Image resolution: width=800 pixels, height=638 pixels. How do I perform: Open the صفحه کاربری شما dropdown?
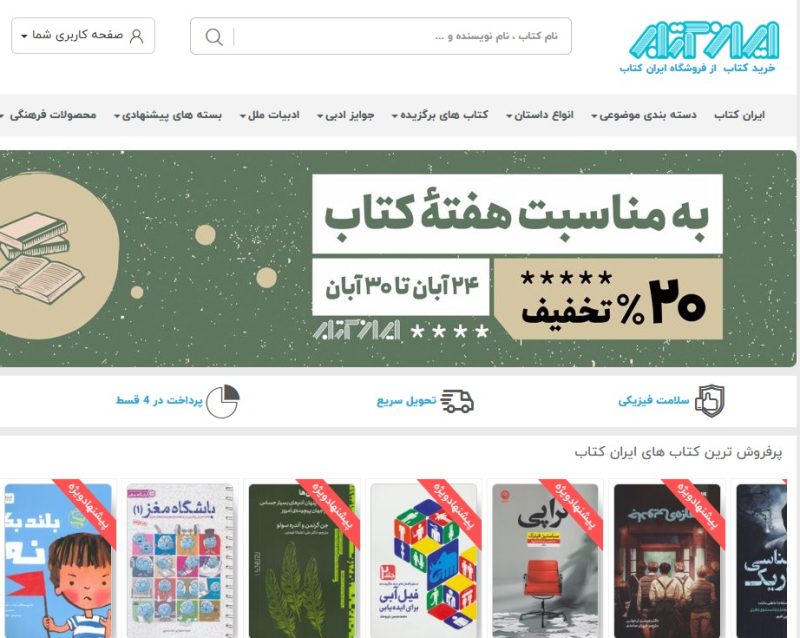coord(83,36)
